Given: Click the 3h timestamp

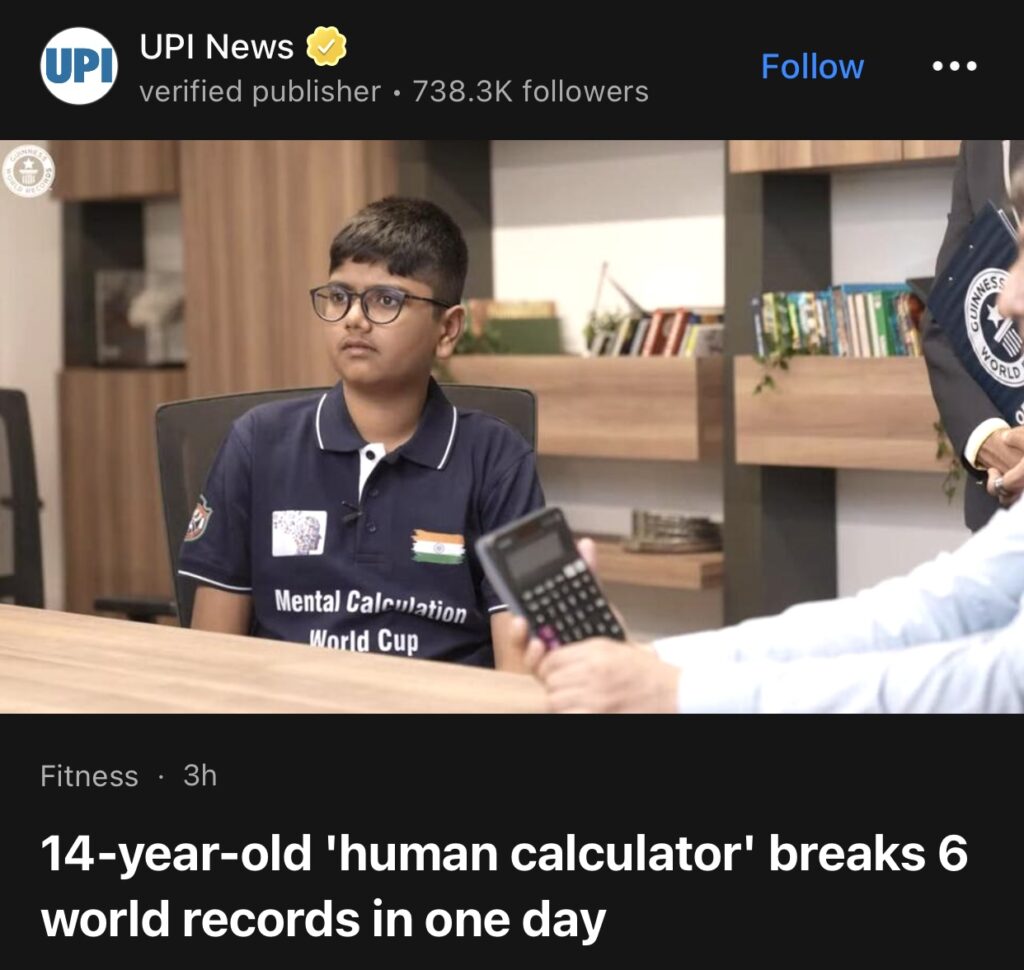Looking at the screenshot, I should [x=200, y=775].
